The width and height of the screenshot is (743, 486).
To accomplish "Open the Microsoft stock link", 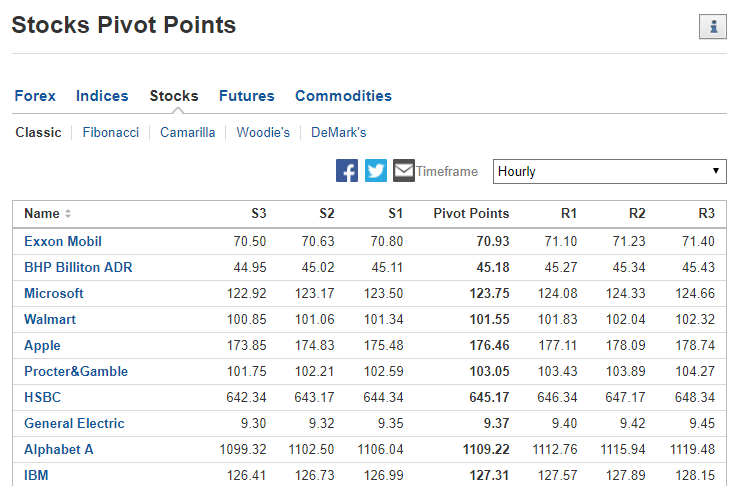I will pyautogui.click(x=54, y=294).
